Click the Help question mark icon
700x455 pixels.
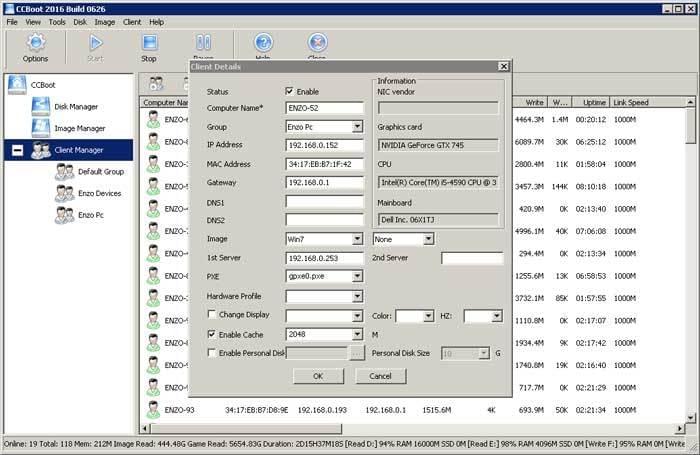(x=263, y=43)
